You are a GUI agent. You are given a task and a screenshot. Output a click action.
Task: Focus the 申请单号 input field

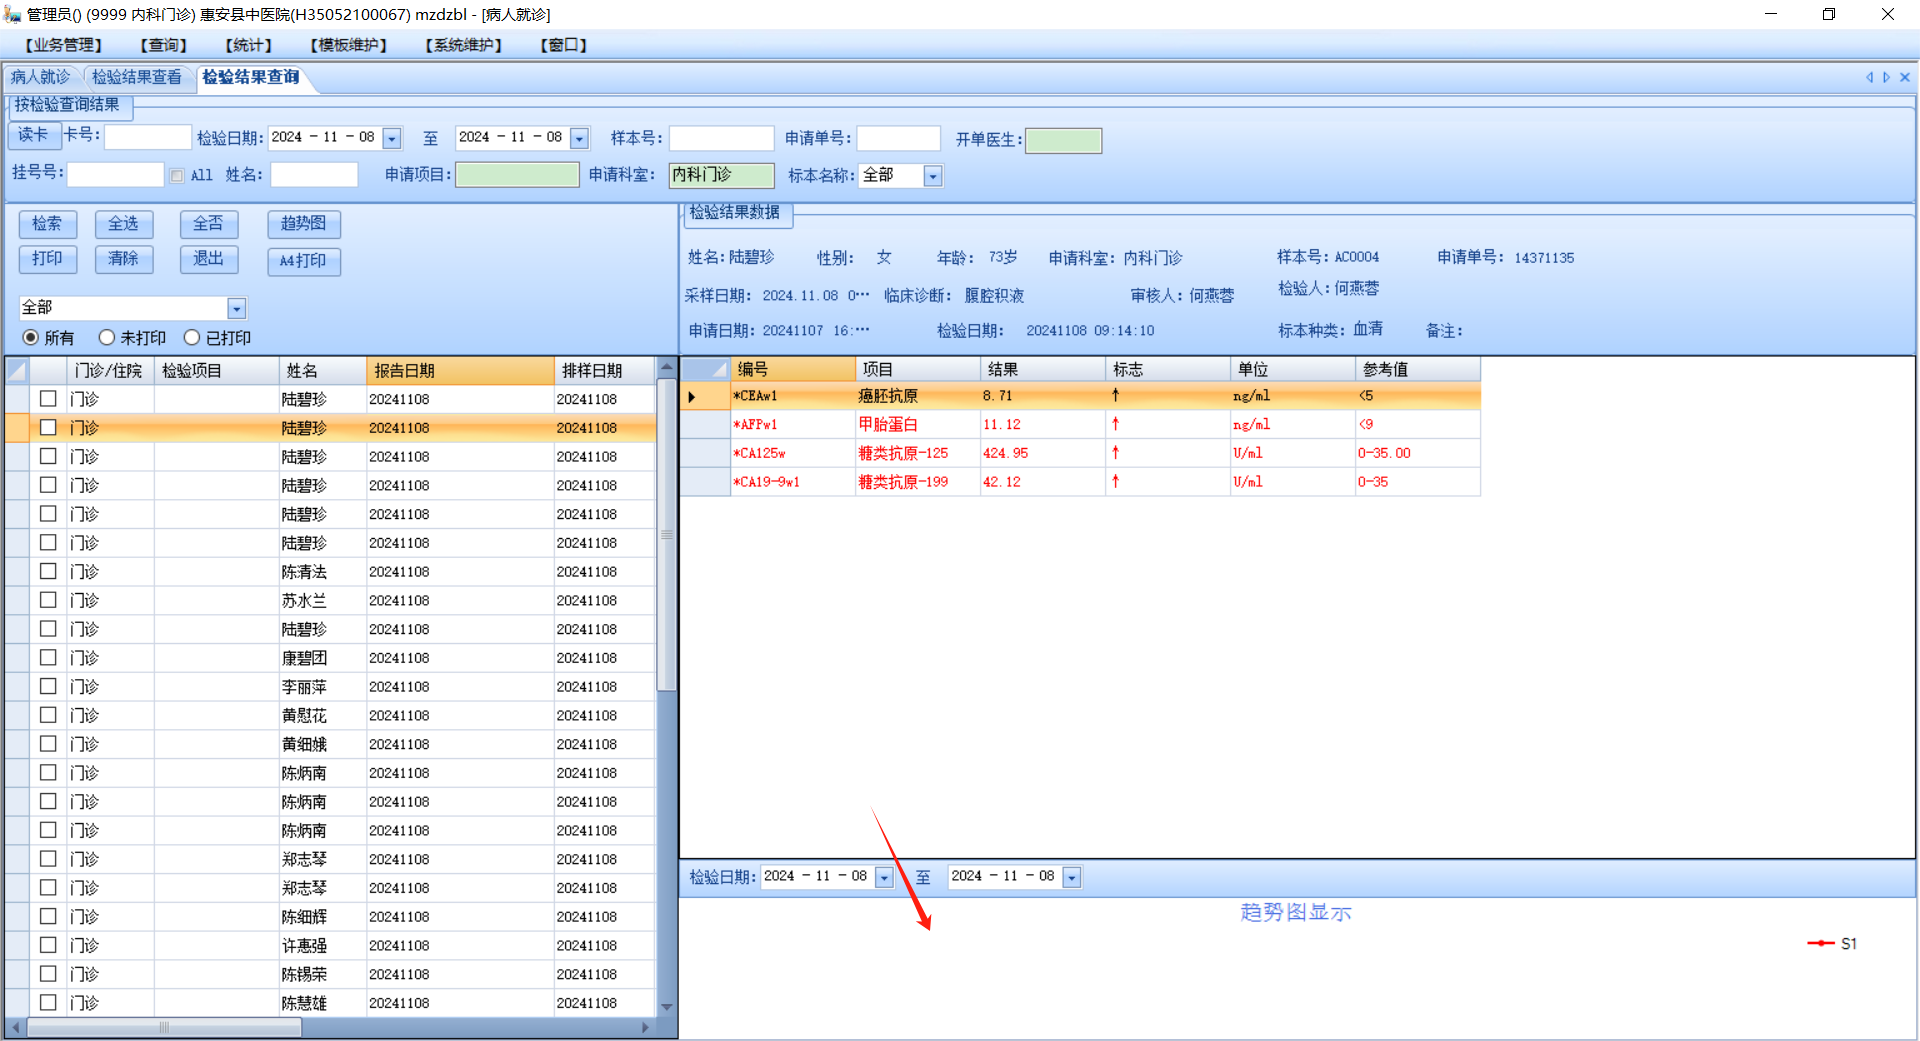click(x=899, y=138)
